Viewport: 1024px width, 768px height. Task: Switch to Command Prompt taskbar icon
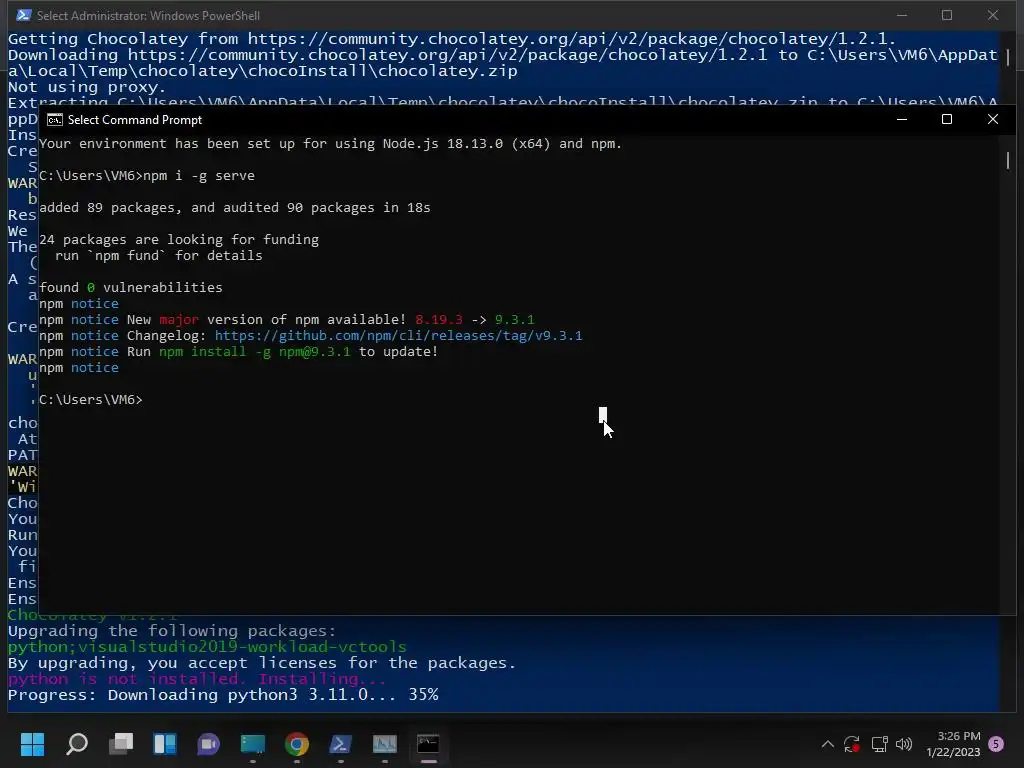tap(428, 744)
